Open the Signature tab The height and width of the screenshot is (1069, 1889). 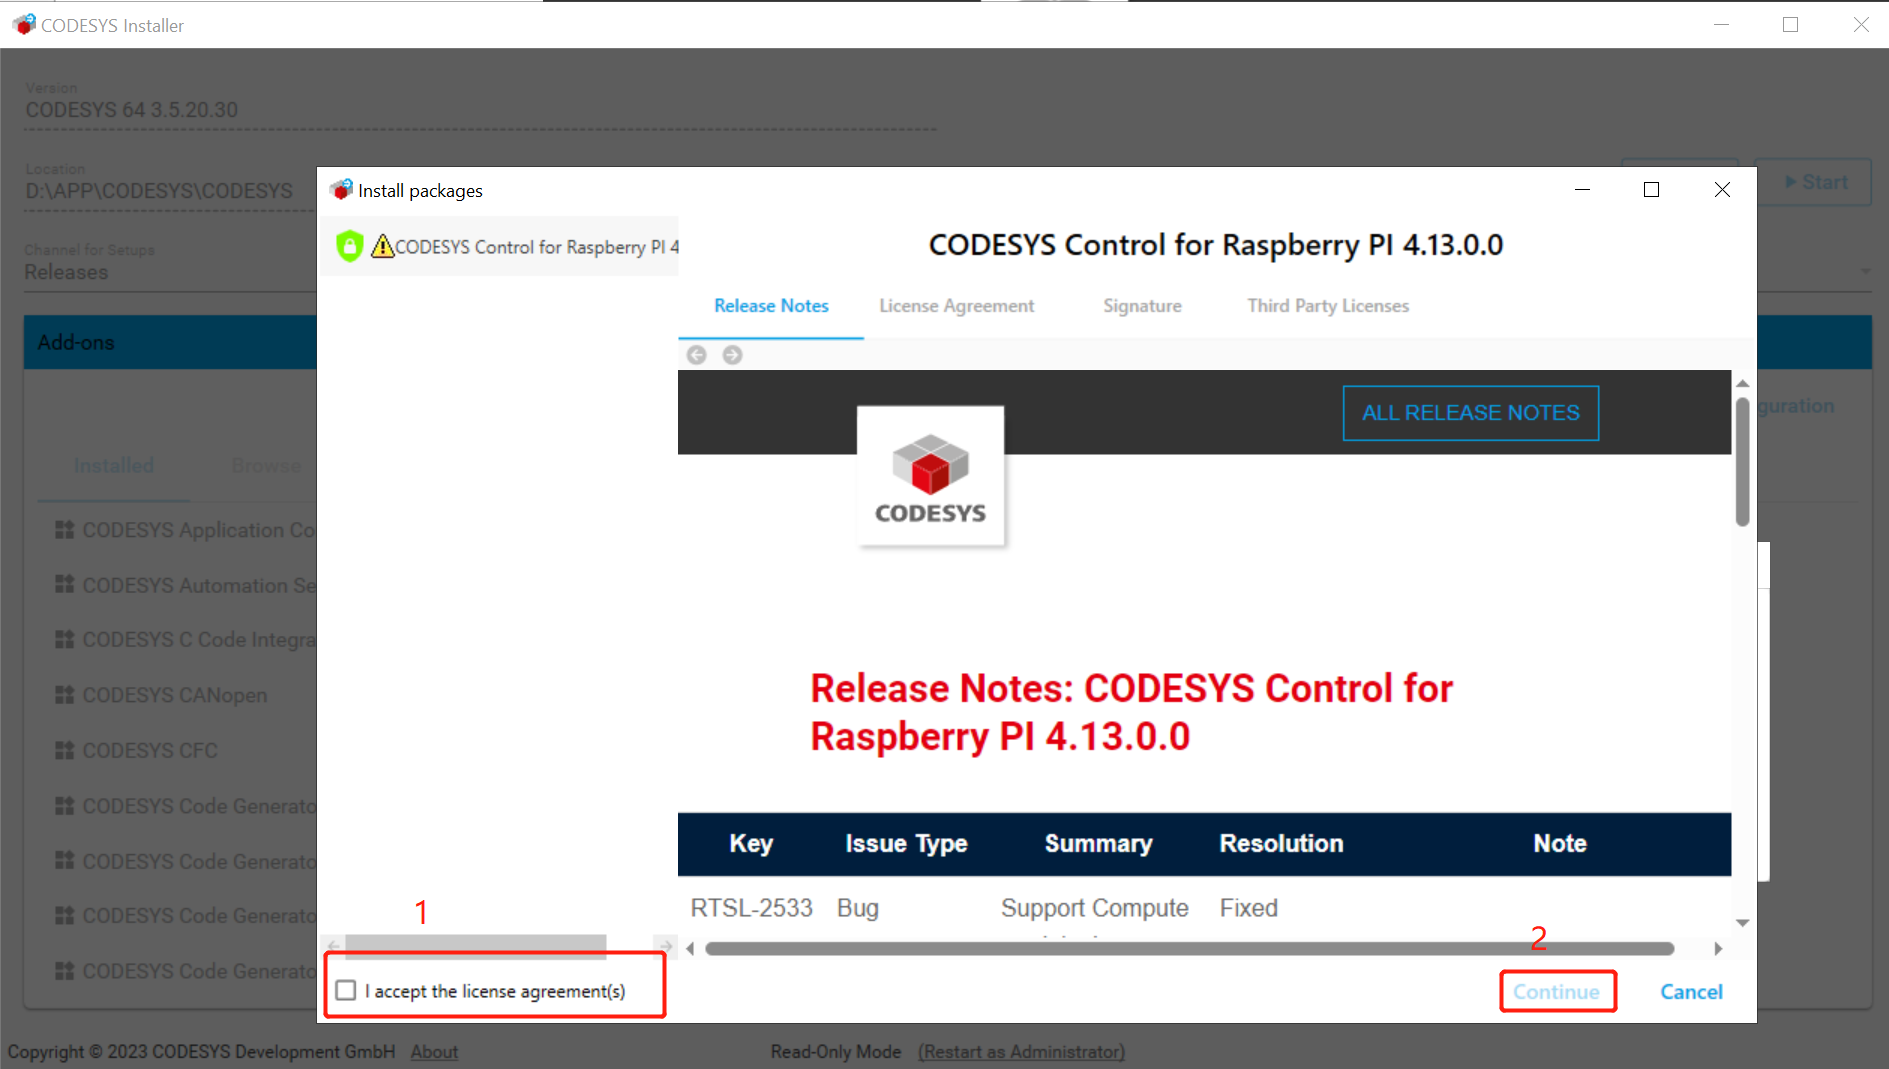pyautogui.click(x=1142, y=305)
